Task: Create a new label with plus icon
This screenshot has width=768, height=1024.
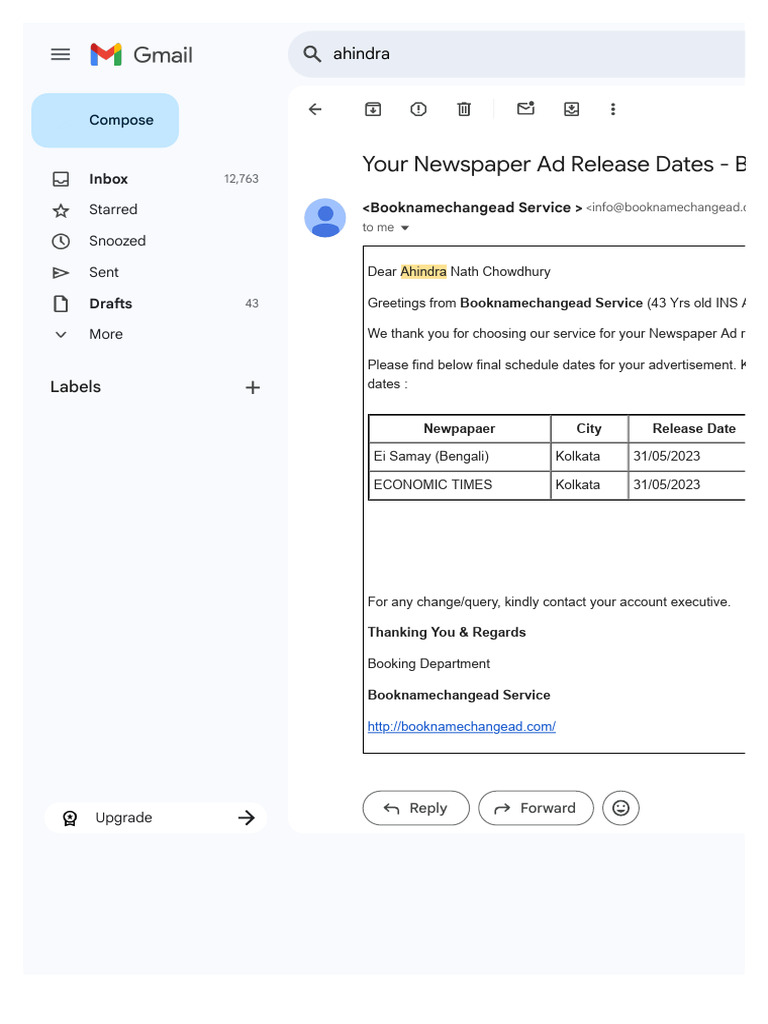Action: pos(253,387)
